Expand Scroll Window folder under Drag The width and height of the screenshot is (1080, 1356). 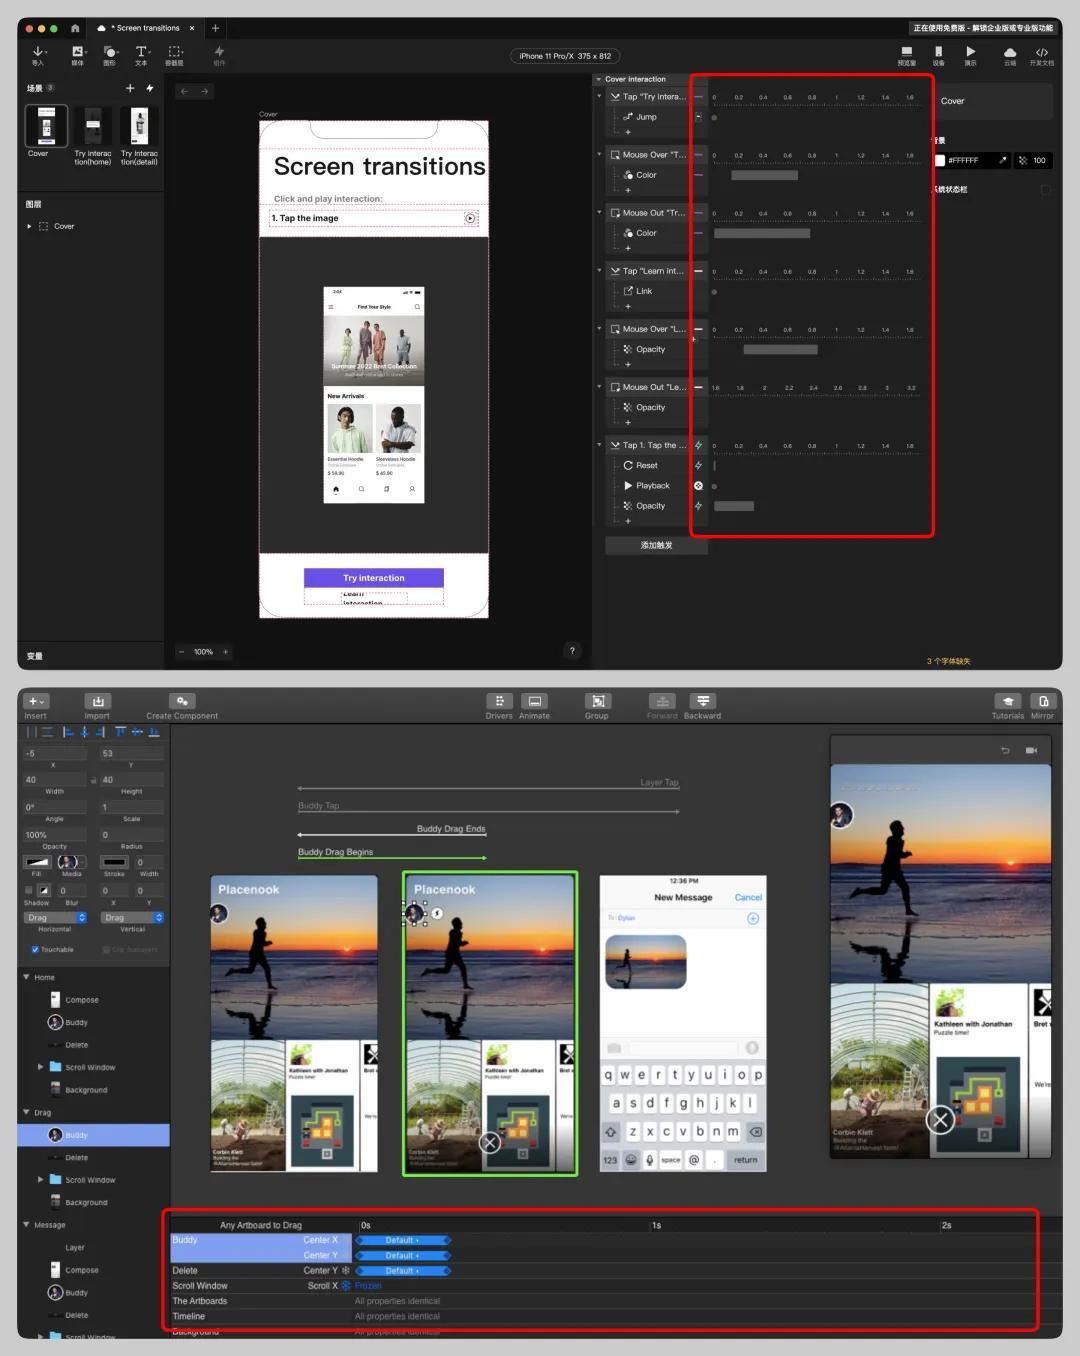pyautogui.click(x=40, y=1180)
